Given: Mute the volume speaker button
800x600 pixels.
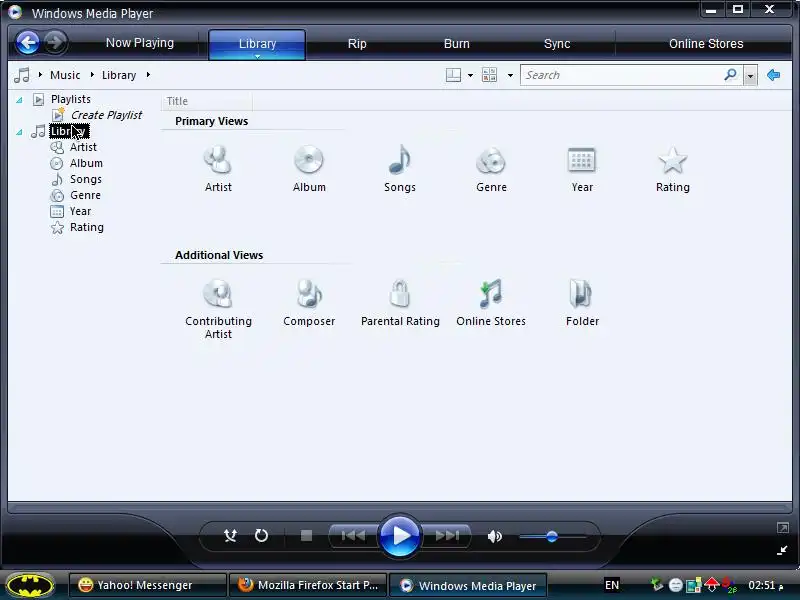Looking at the screenshot, I should tap(494, 536).
